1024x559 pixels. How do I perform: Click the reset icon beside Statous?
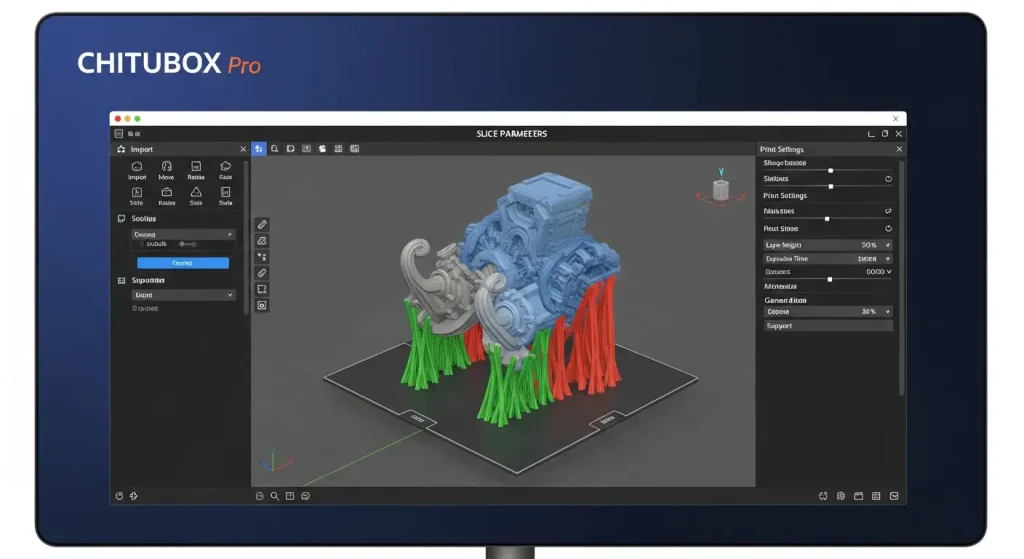[x=888, y=179]
